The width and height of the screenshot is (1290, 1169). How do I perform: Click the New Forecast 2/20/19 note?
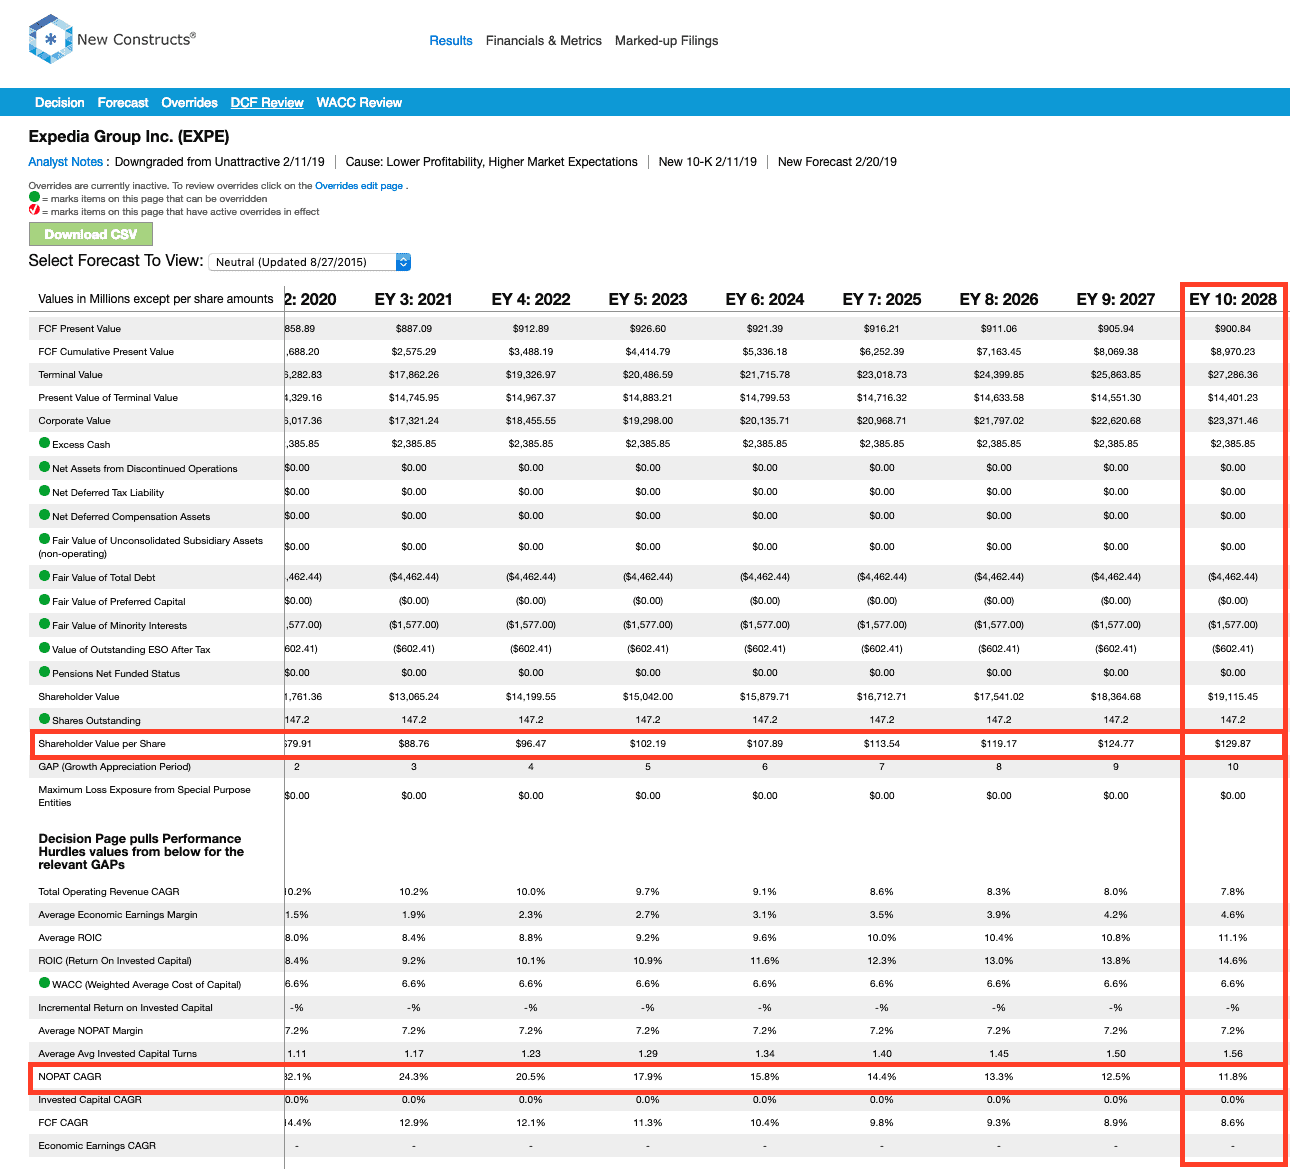(837, 162)
